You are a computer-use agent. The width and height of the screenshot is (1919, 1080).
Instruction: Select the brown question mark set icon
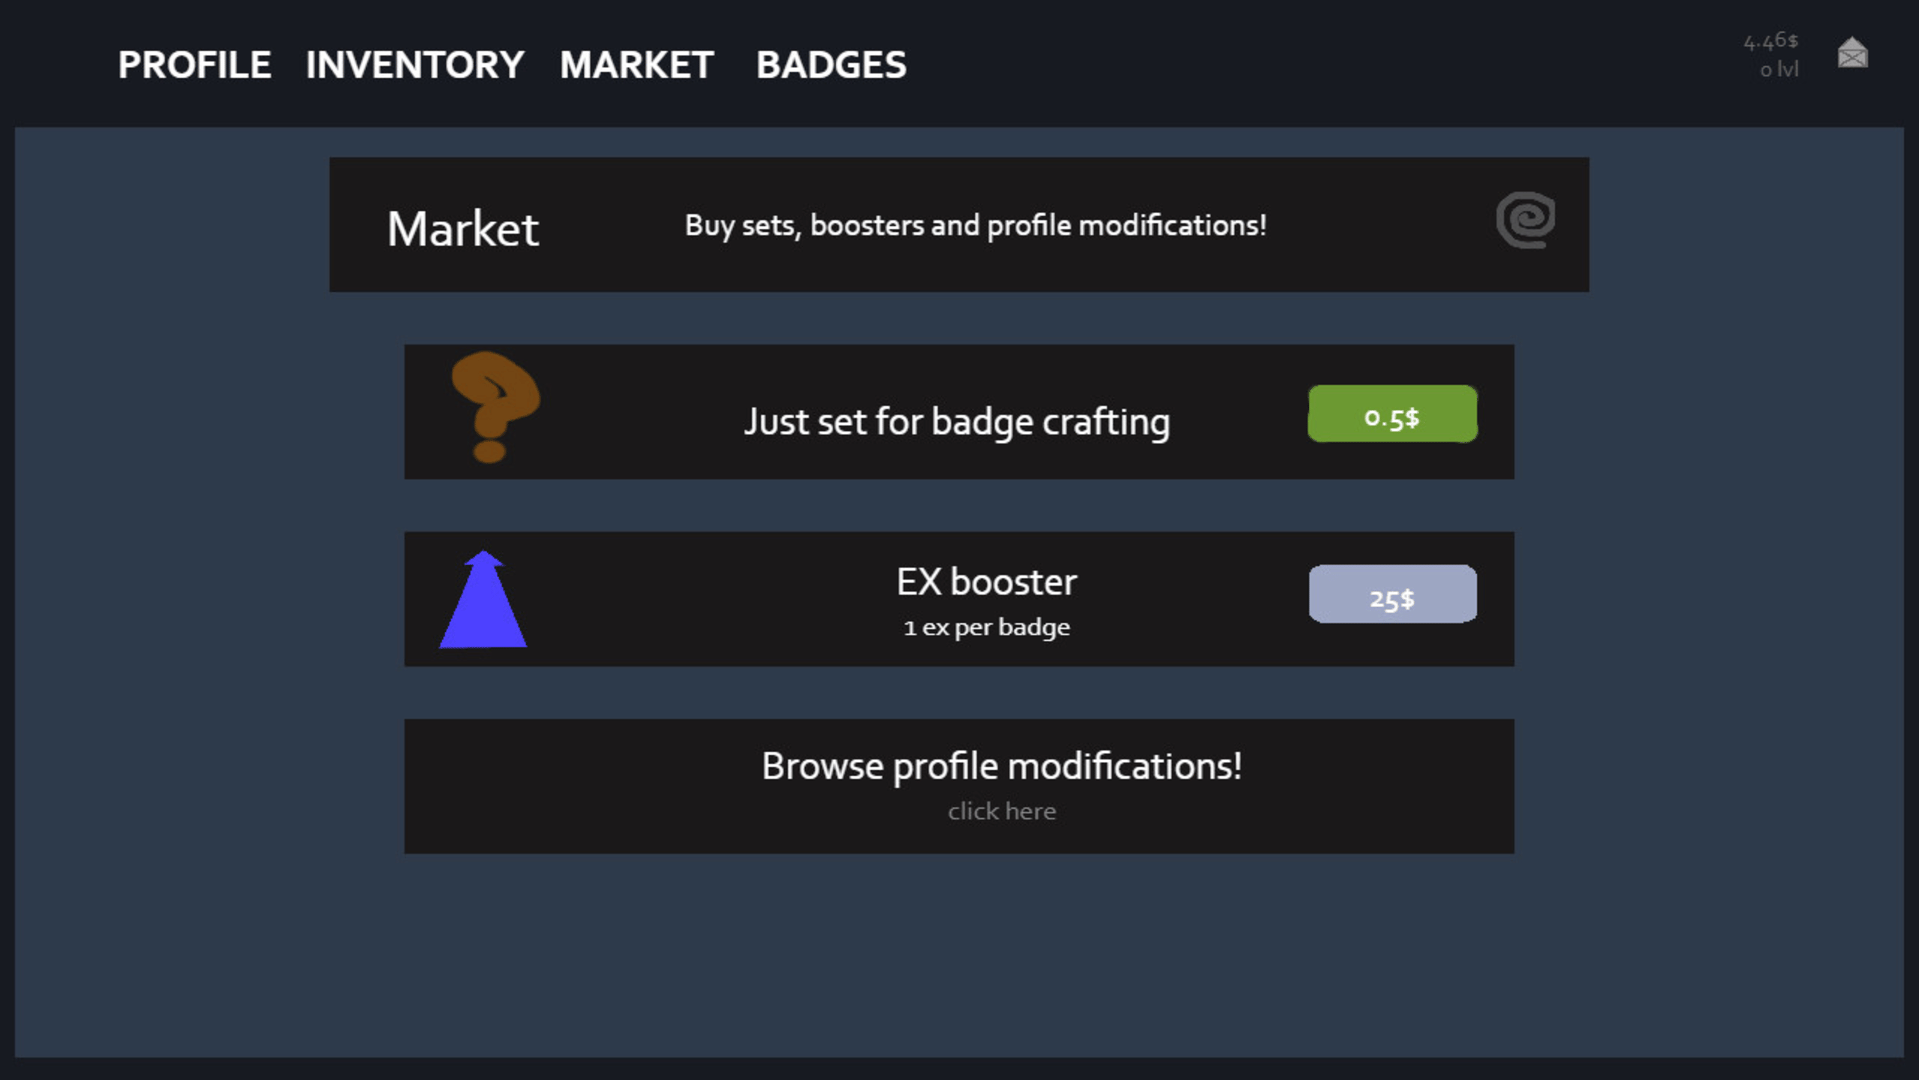point(494,406)
